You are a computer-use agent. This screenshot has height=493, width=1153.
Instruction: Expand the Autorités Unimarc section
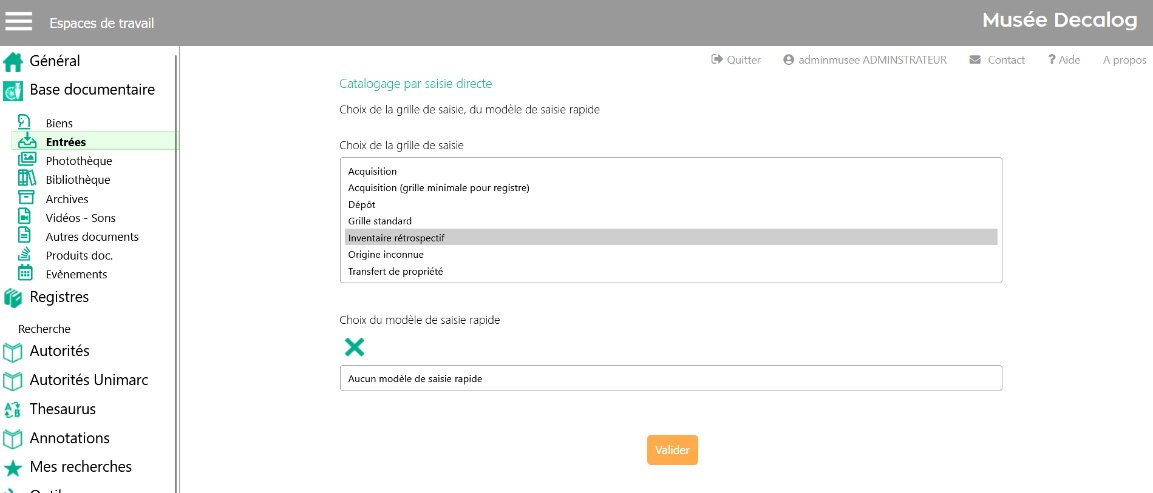pos(89,380)
